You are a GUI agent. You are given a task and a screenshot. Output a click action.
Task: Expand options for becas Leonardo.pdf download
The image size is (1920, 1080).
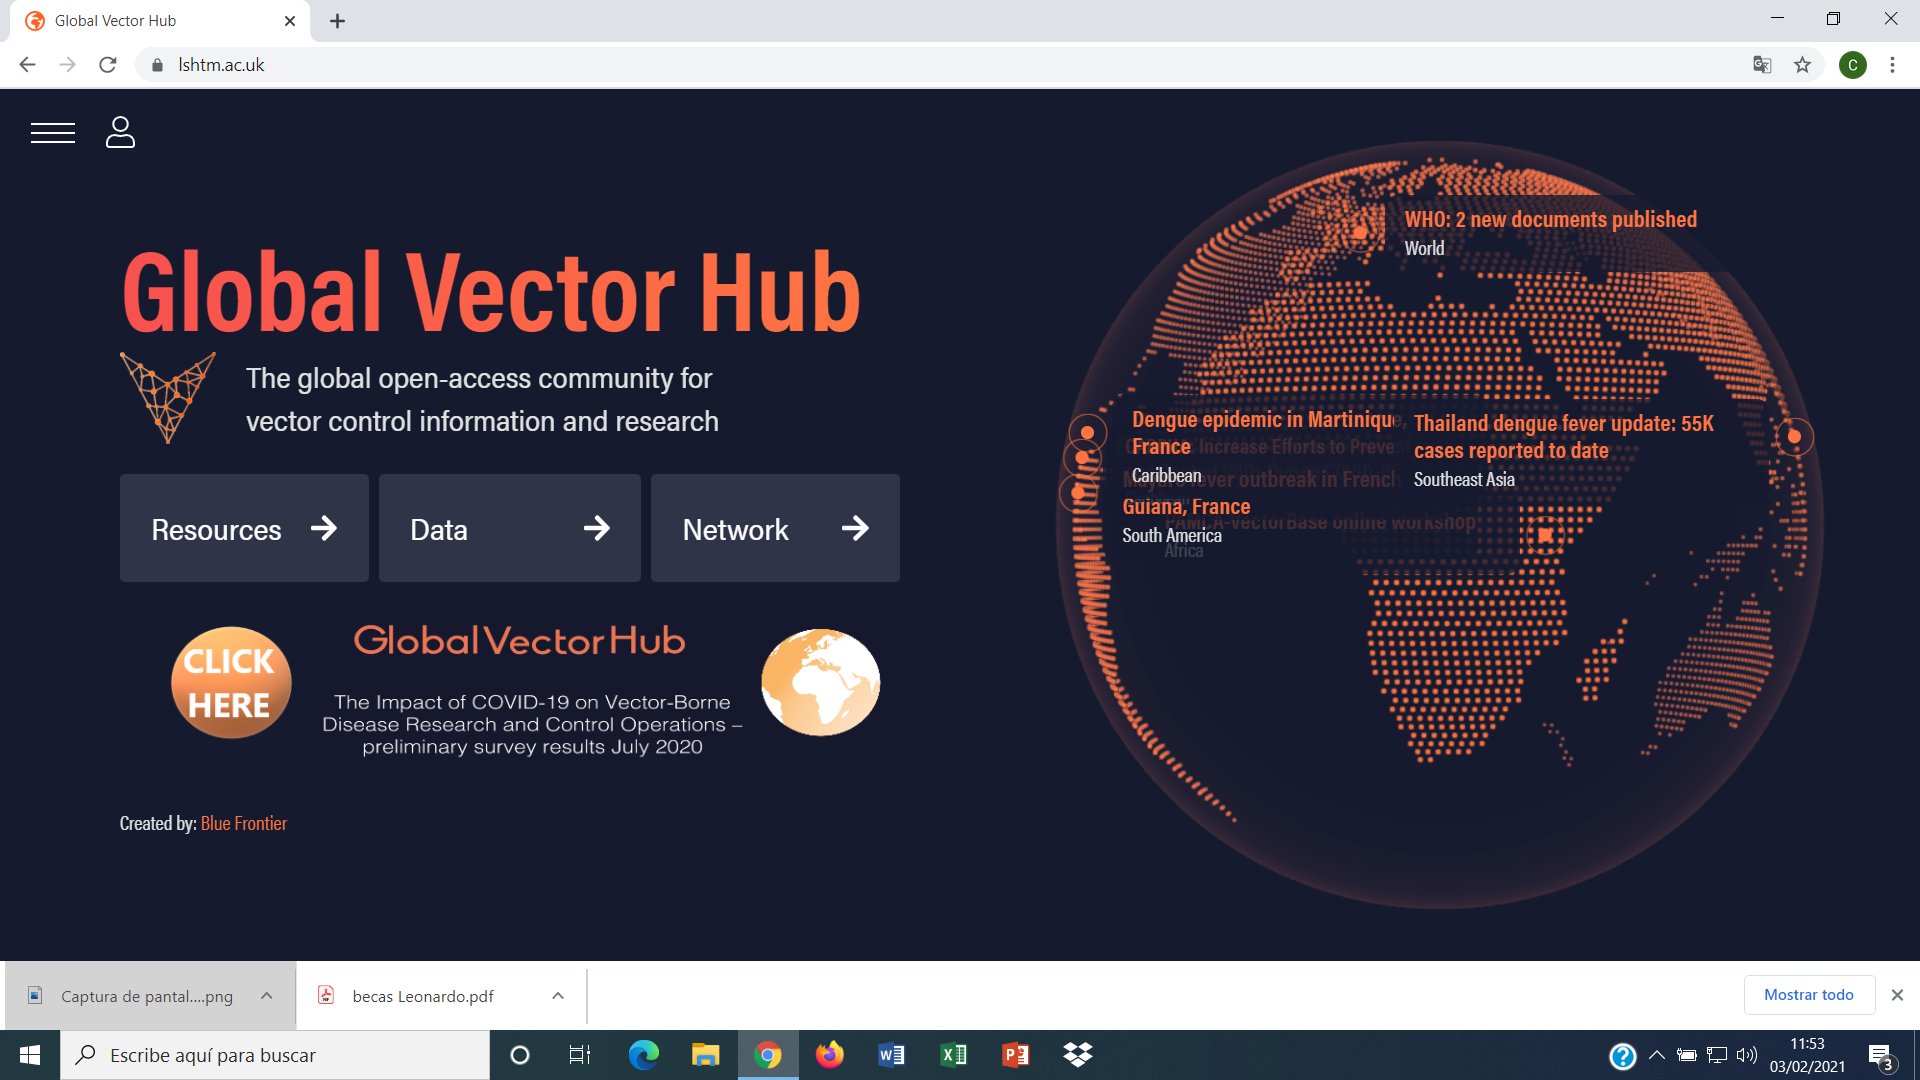pos(558,996)
